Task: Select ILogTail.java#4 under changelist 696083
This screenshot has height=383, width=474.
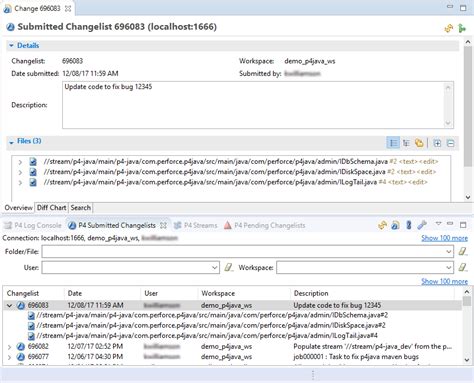Action: pyautogui.click(x=207, y=336)
